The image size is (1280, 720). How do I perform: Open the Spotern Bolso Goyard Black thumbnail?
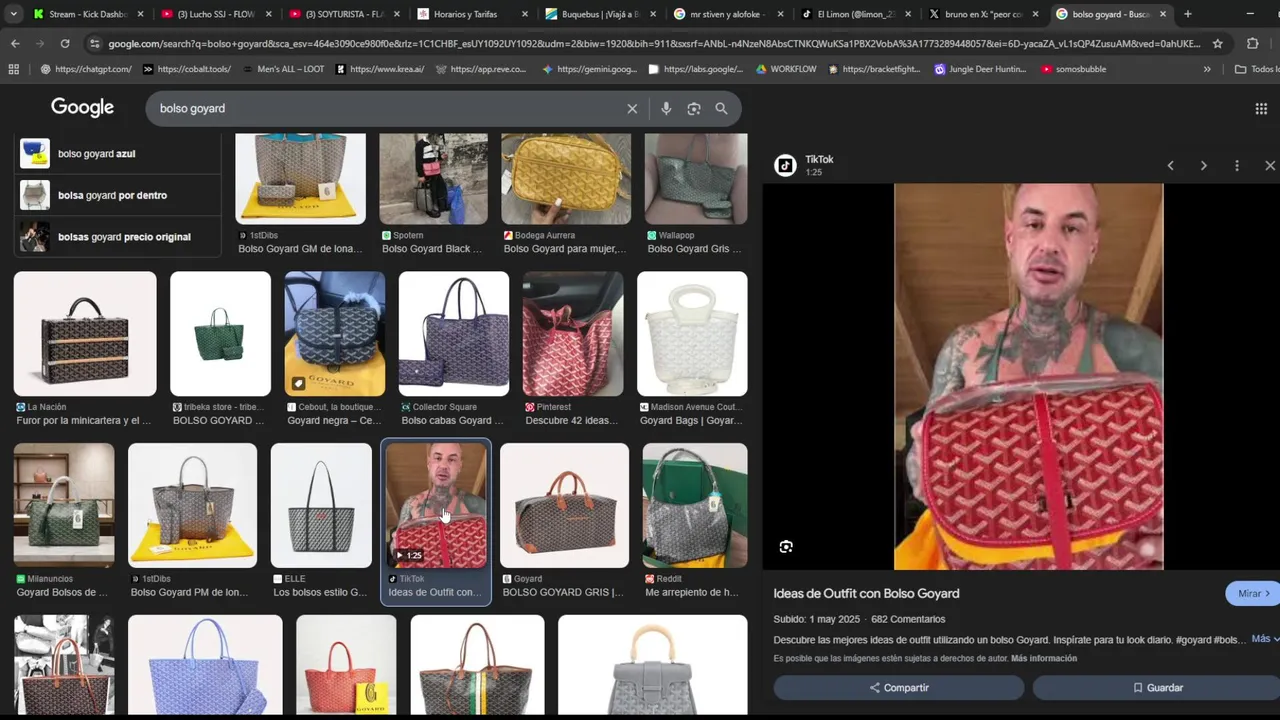pos(433,179)
